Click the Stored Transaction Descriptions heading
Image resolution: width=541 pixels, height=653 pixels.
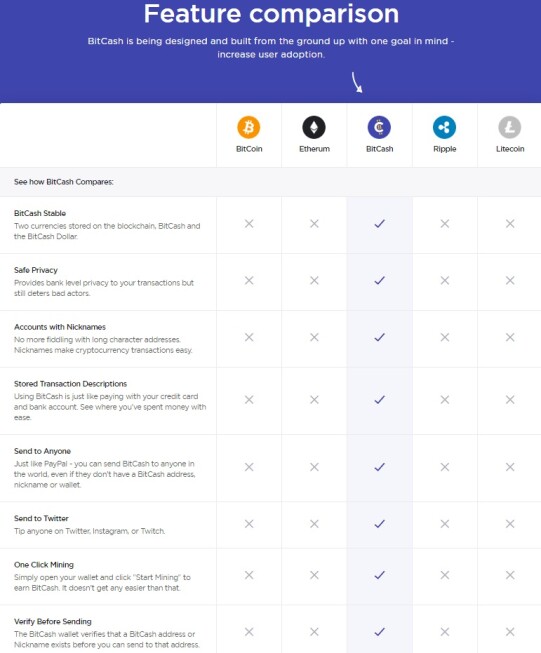coord(70,384)
